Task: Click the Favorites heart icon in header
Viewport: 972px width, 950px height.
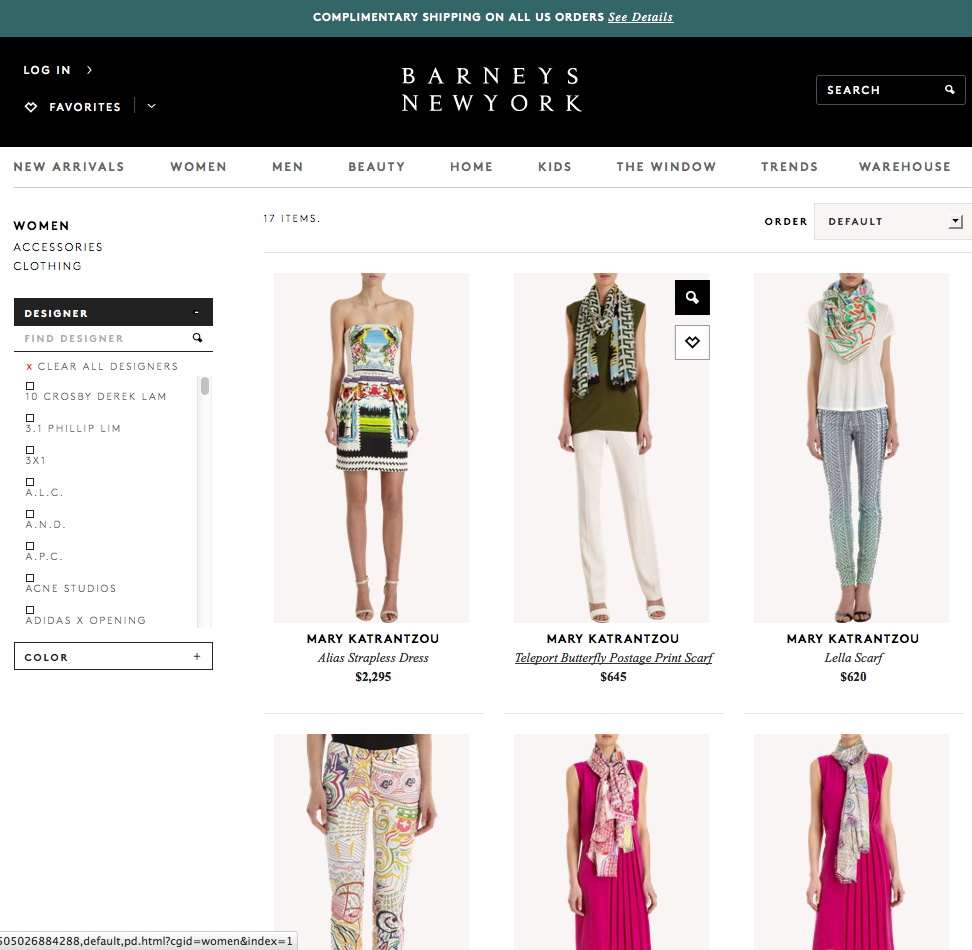Action: pos(31,107)
